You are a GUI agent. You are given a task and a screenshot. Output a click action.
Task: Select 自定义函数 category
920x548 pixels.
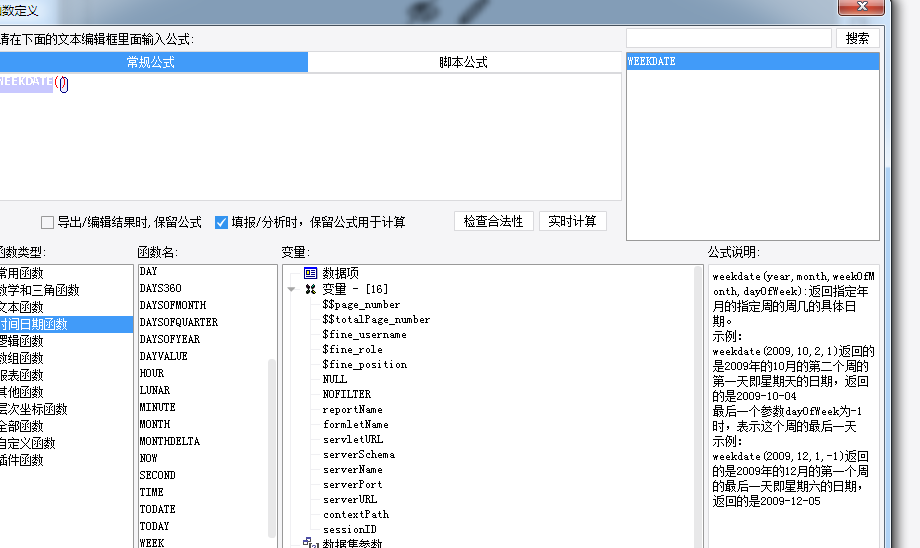click(66, 444)
